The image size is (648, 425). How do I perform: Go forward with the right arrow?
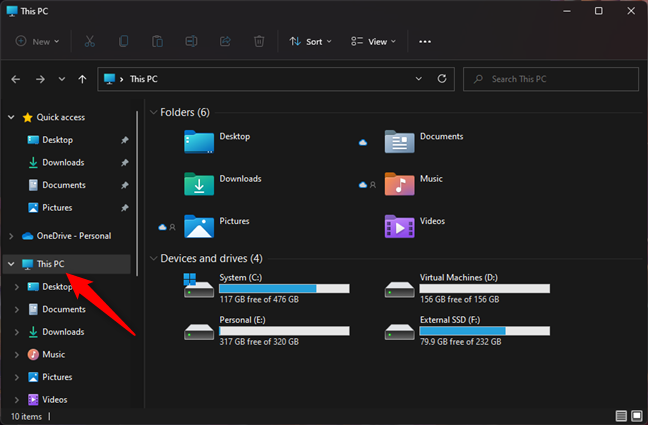40,79
